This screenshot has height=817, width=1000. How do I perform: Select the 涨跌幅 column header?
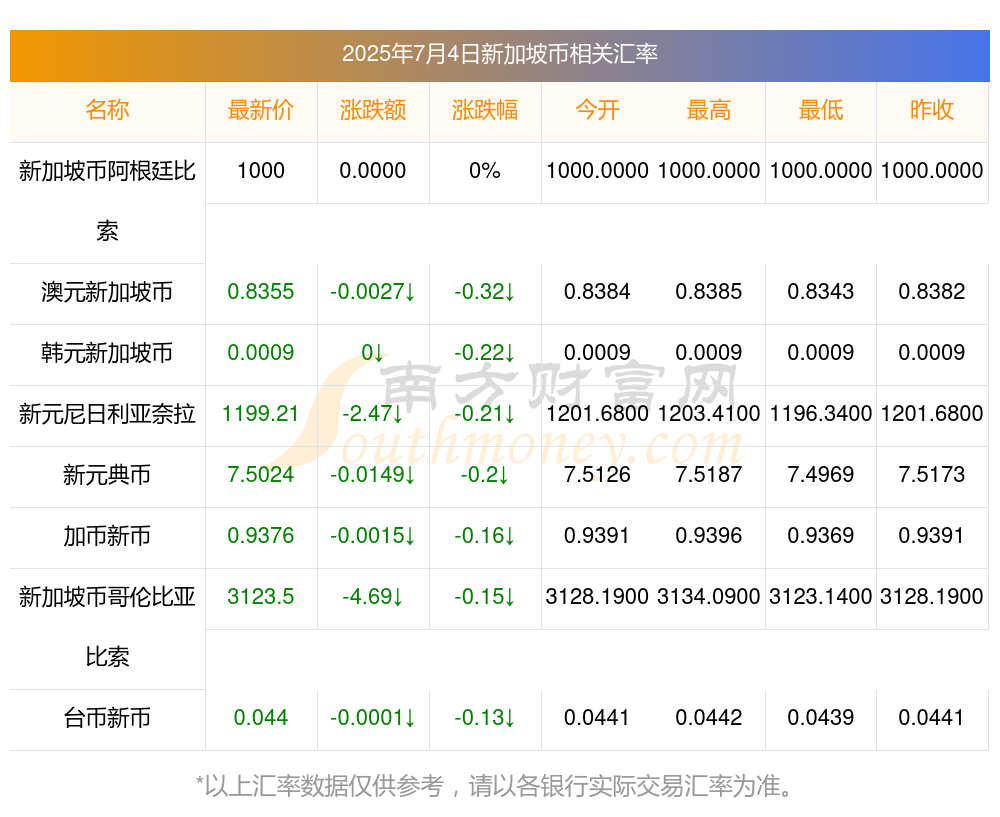click(x=485, y=110)
